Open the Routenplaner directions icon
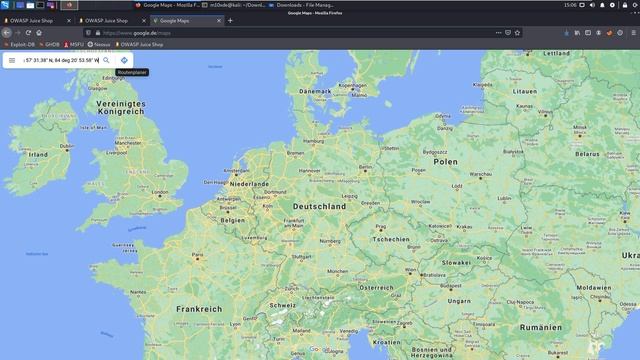The height and width of the screenshot is (360, 640). pos(124,60)
